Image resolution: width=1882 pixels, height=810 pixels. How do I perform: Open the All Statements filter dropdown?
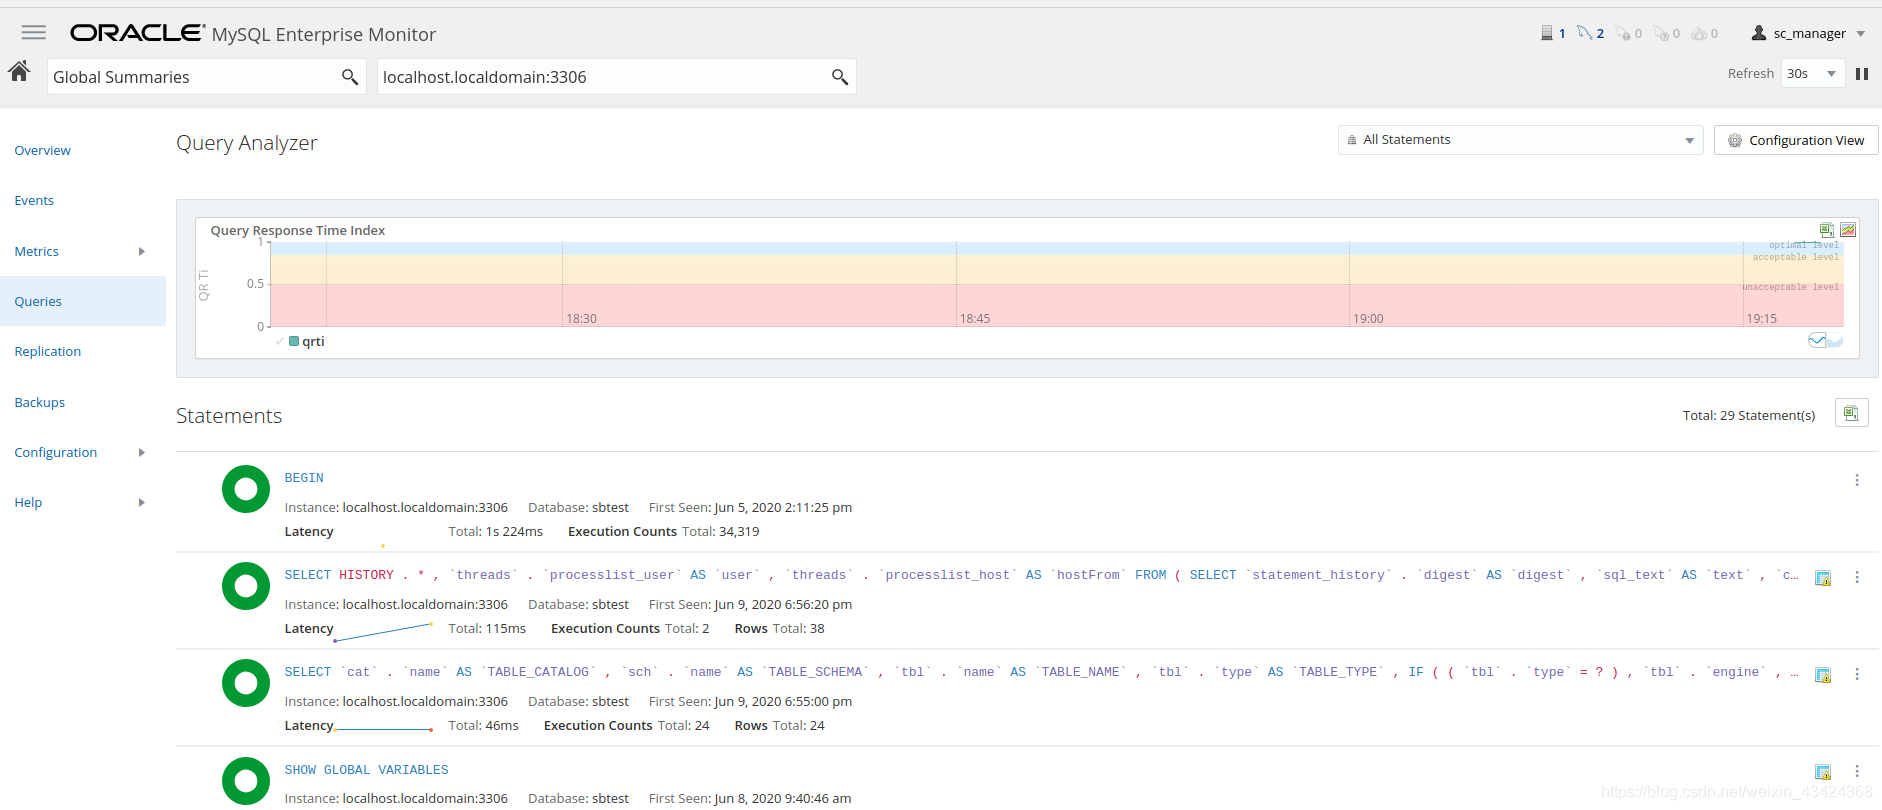tap(1520, 140)
